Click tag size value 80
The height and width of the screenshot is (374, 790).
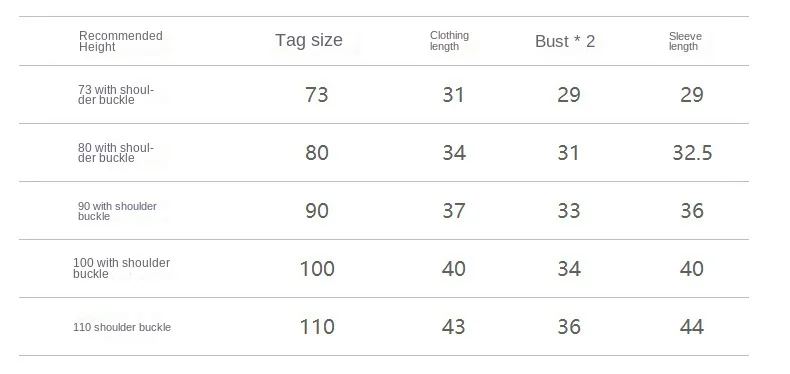point(317,153)
